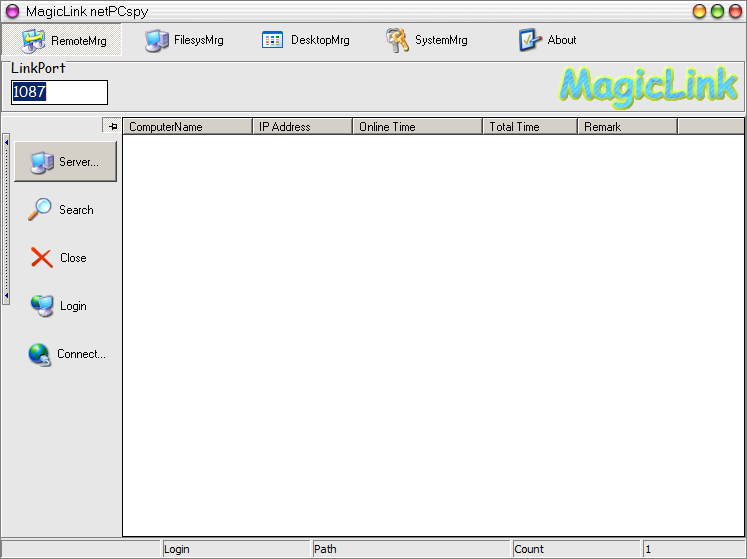Switch to the FilesysMrg tab
Image resolution: width=747 pixels, height=559 pixels.
coord(184,40)
